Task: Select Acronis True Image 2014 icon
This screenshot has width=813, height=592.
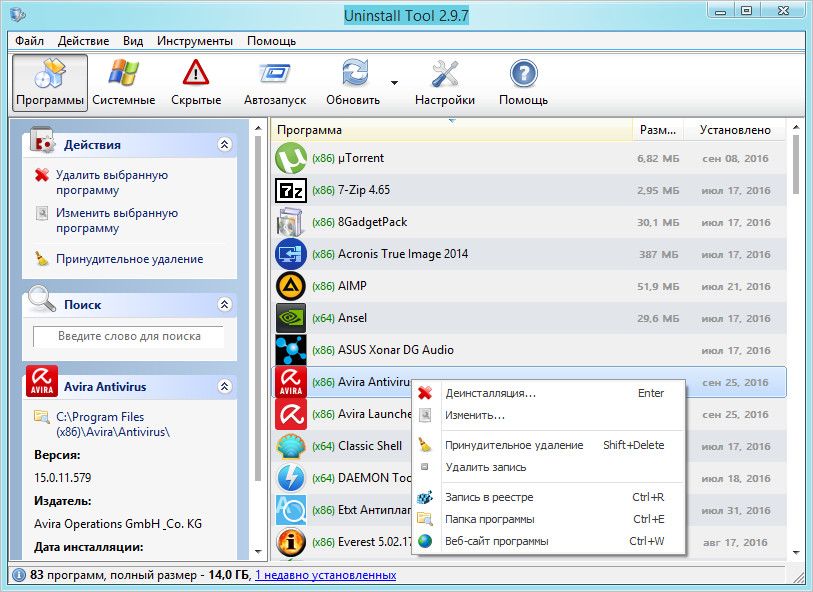Action: coord(290,254)
